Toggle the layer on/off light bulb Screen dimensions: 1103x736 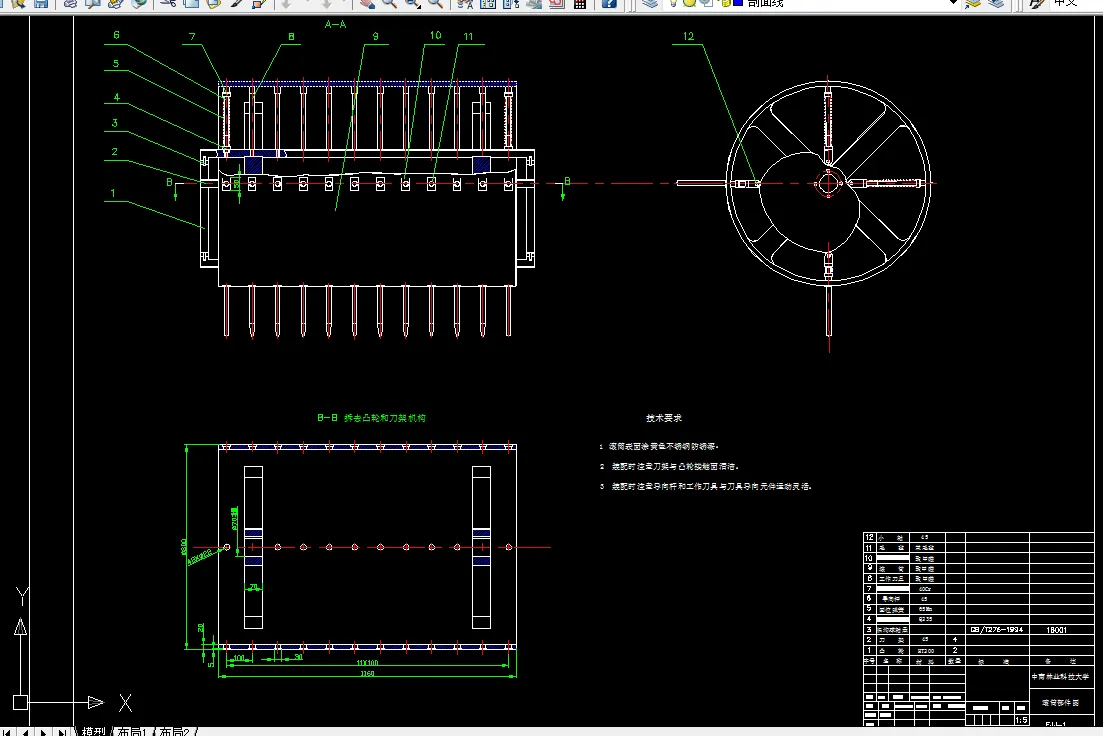coord(674,4)
